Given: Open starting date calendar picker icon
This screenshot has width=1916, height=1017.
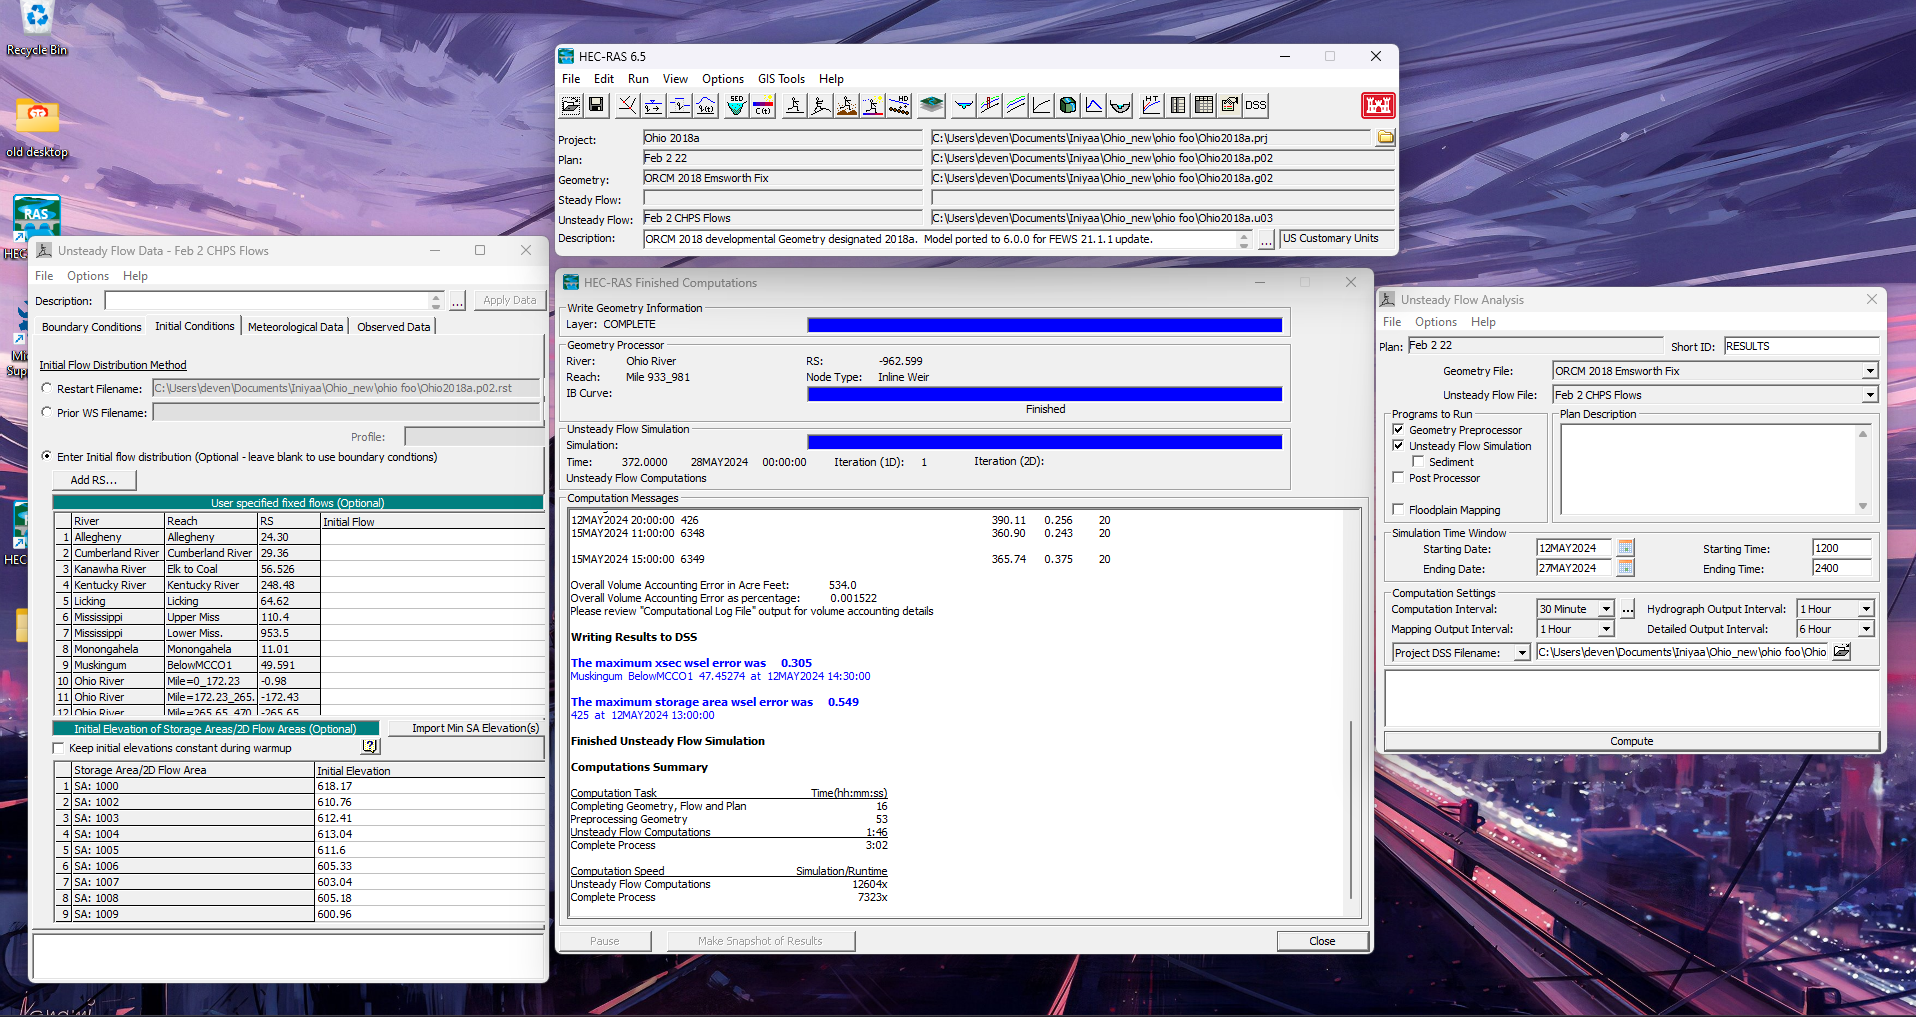Looking at the screenshot, I should 1626,548.
